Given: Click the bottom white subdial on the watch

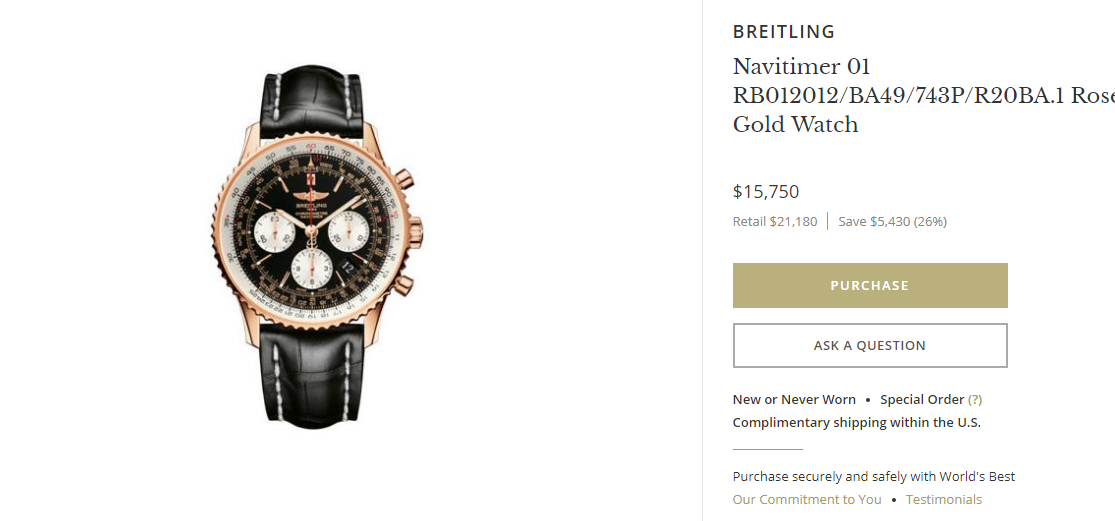Looking at the screenshot, I should click(311, 267).
